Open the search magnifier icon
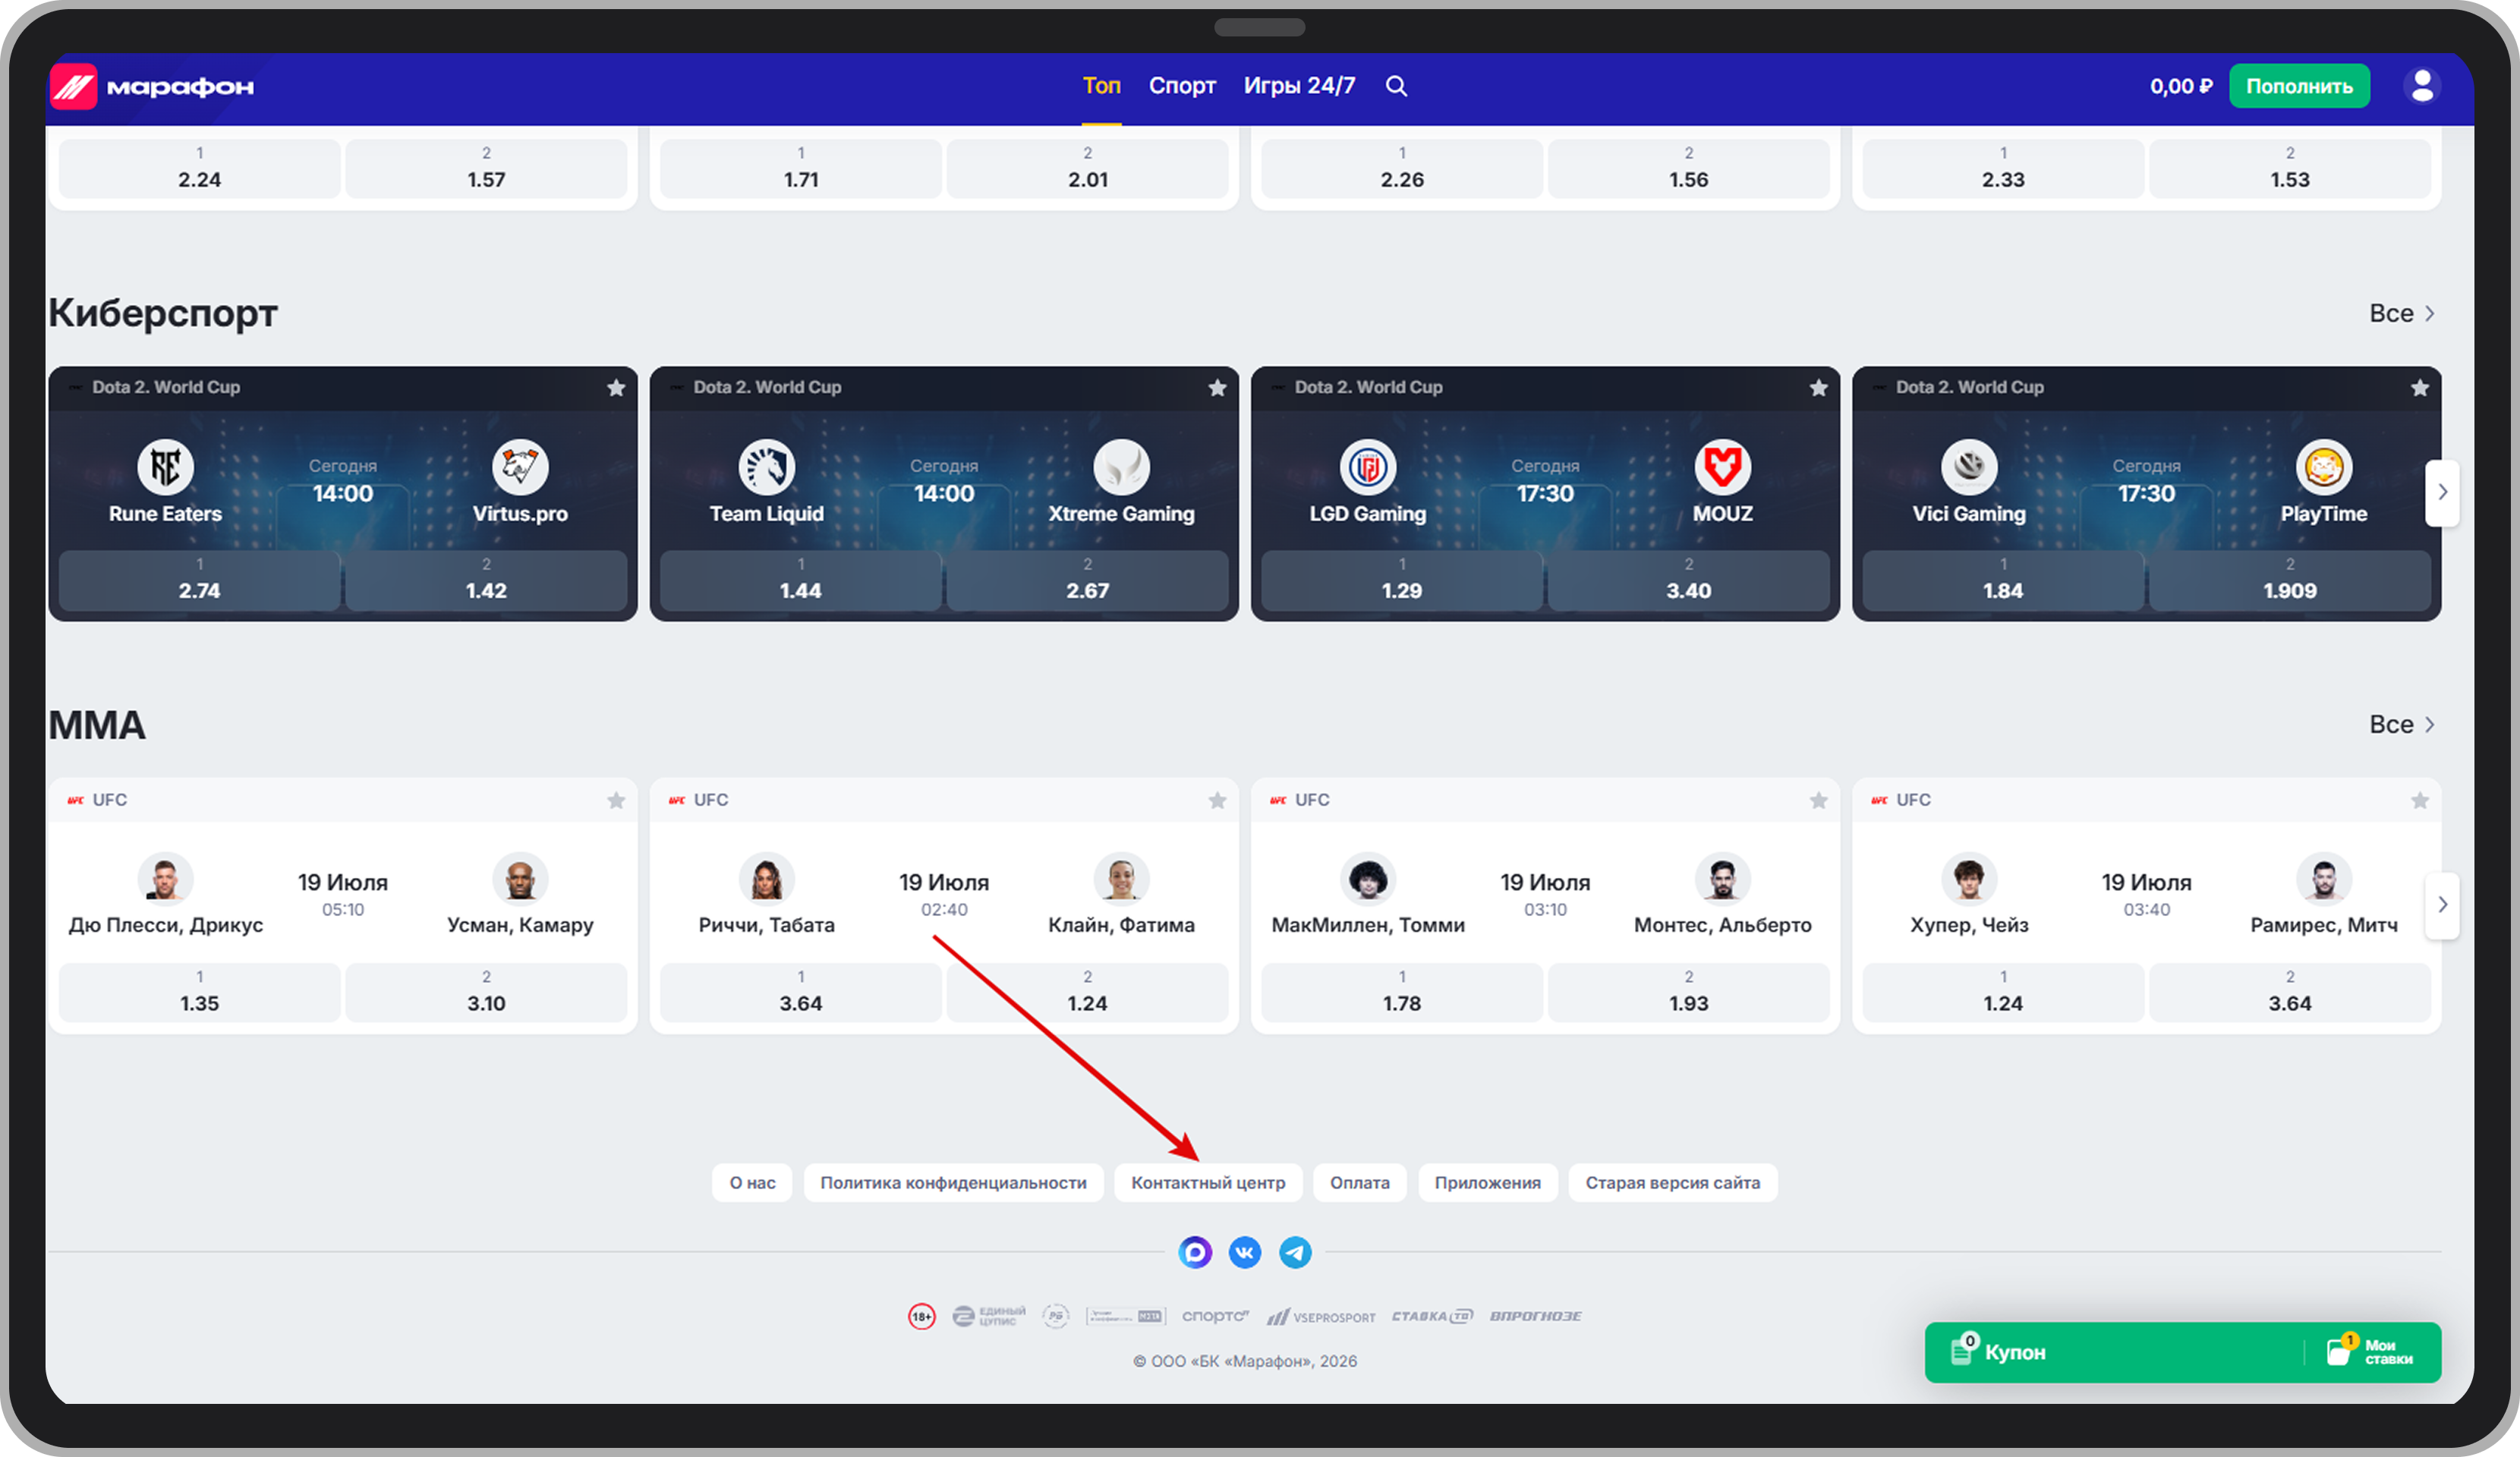 coord(1396,86)
